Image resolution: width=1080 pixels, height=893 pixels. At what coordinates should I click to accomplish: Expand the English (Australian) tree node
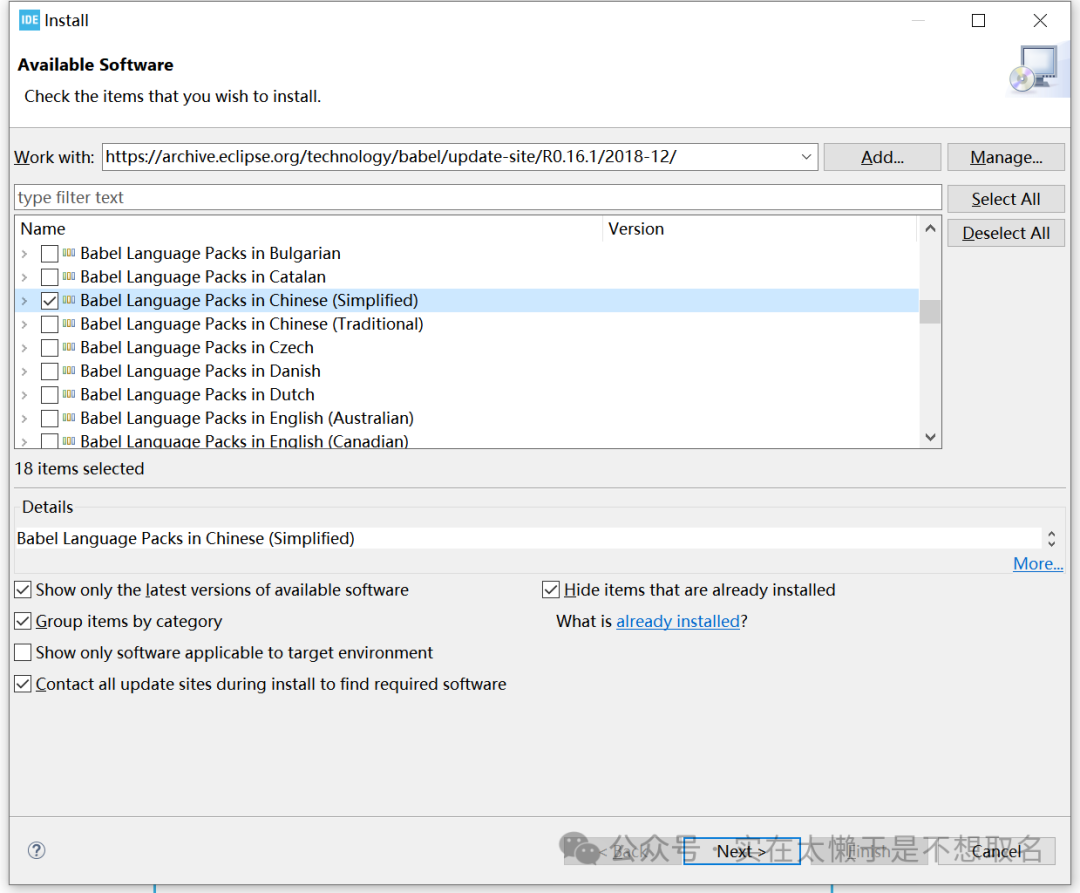25,418
